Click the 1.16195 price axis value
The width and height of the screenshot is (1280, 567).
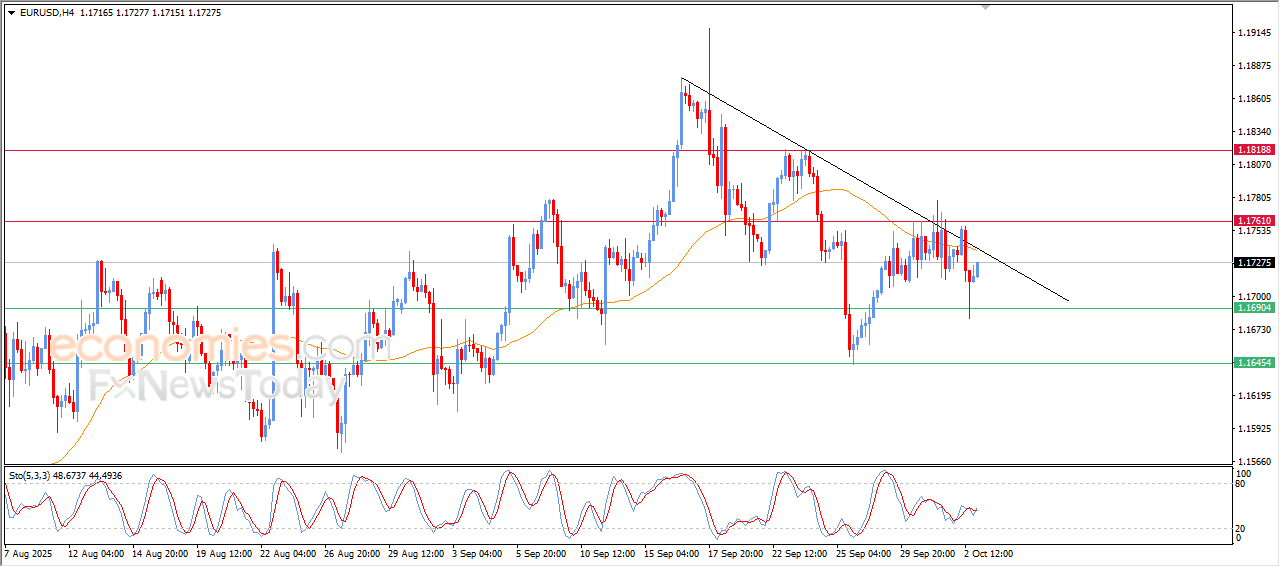(1254, 396)
